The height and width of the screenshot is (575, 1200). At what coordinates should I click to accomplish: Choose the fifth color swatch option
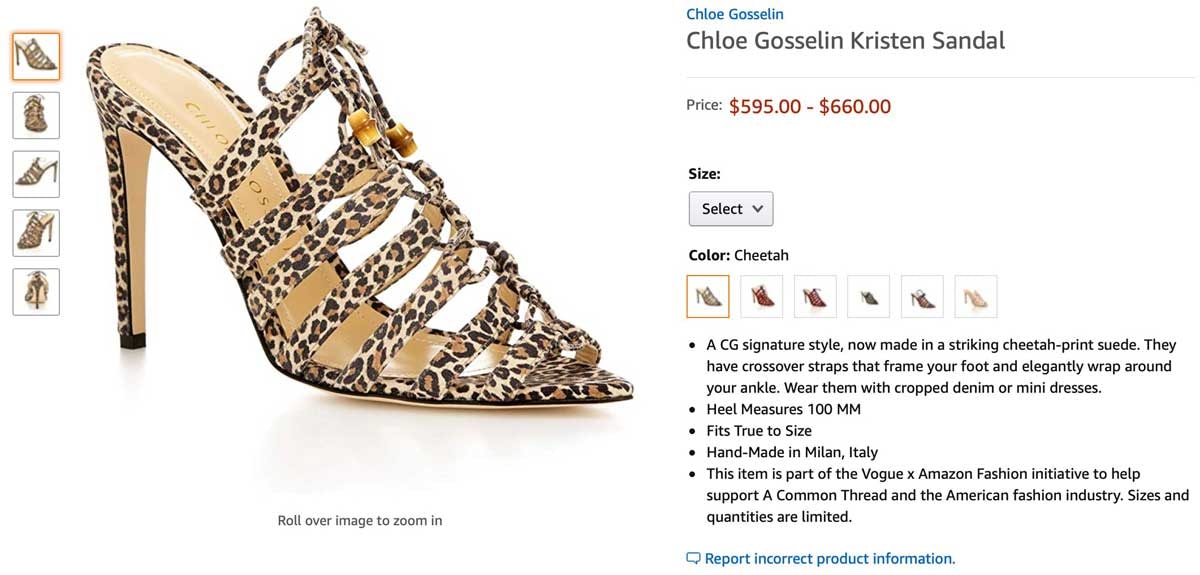[922, 296]
